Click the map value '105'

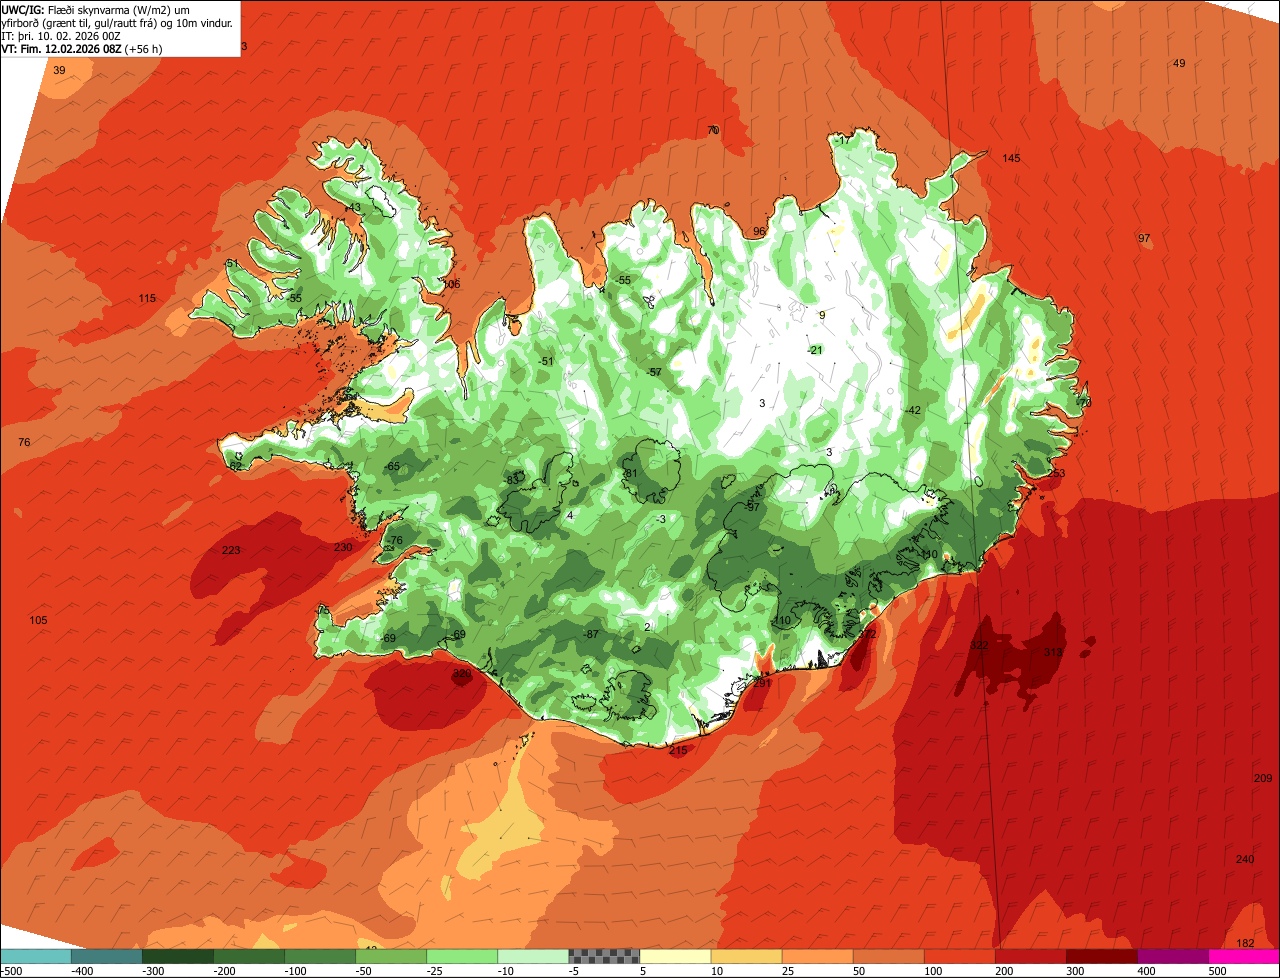point(38,620)
